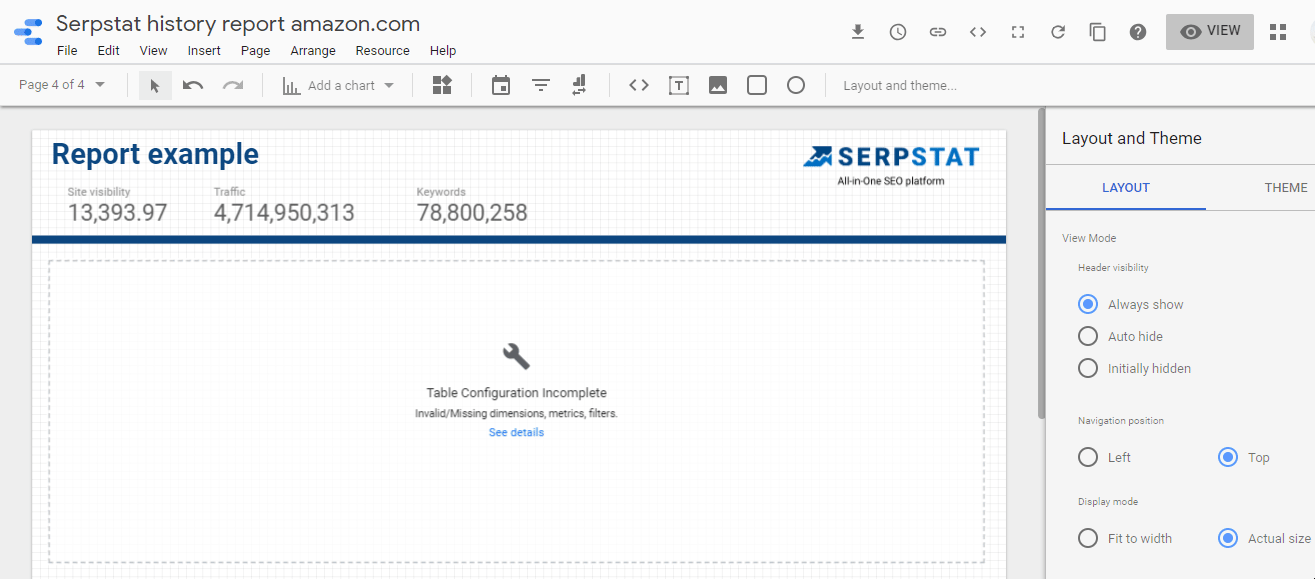1315x579 pixels.
Task: Open the Page menu
Action: click(255, 51)
